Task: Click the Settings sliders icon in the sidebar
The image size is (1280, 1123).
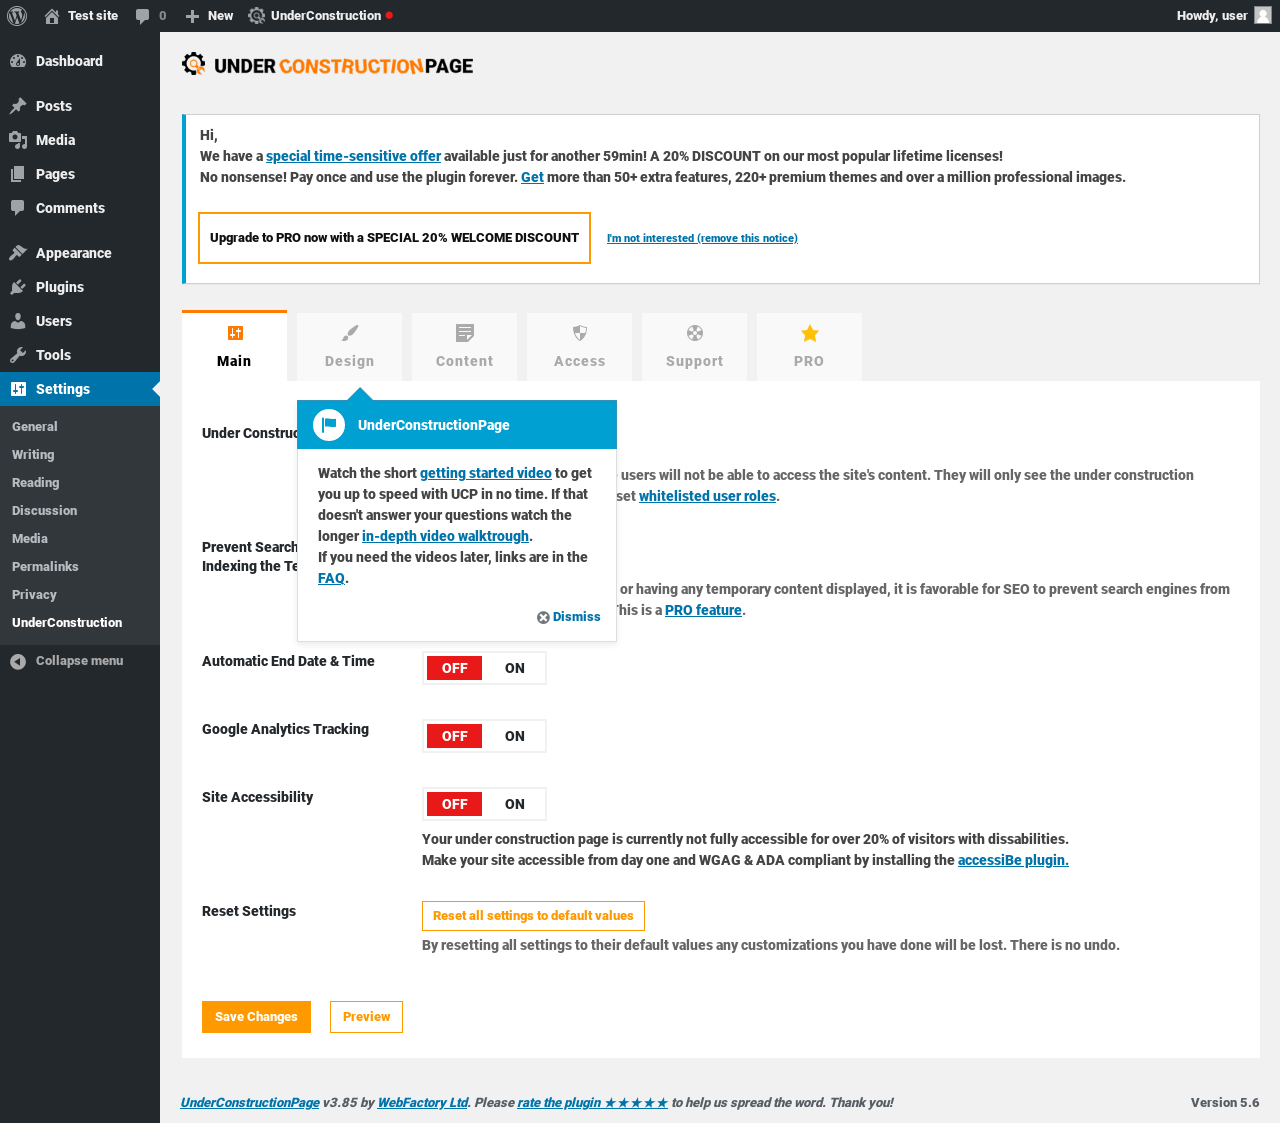Action: point(18,389)
